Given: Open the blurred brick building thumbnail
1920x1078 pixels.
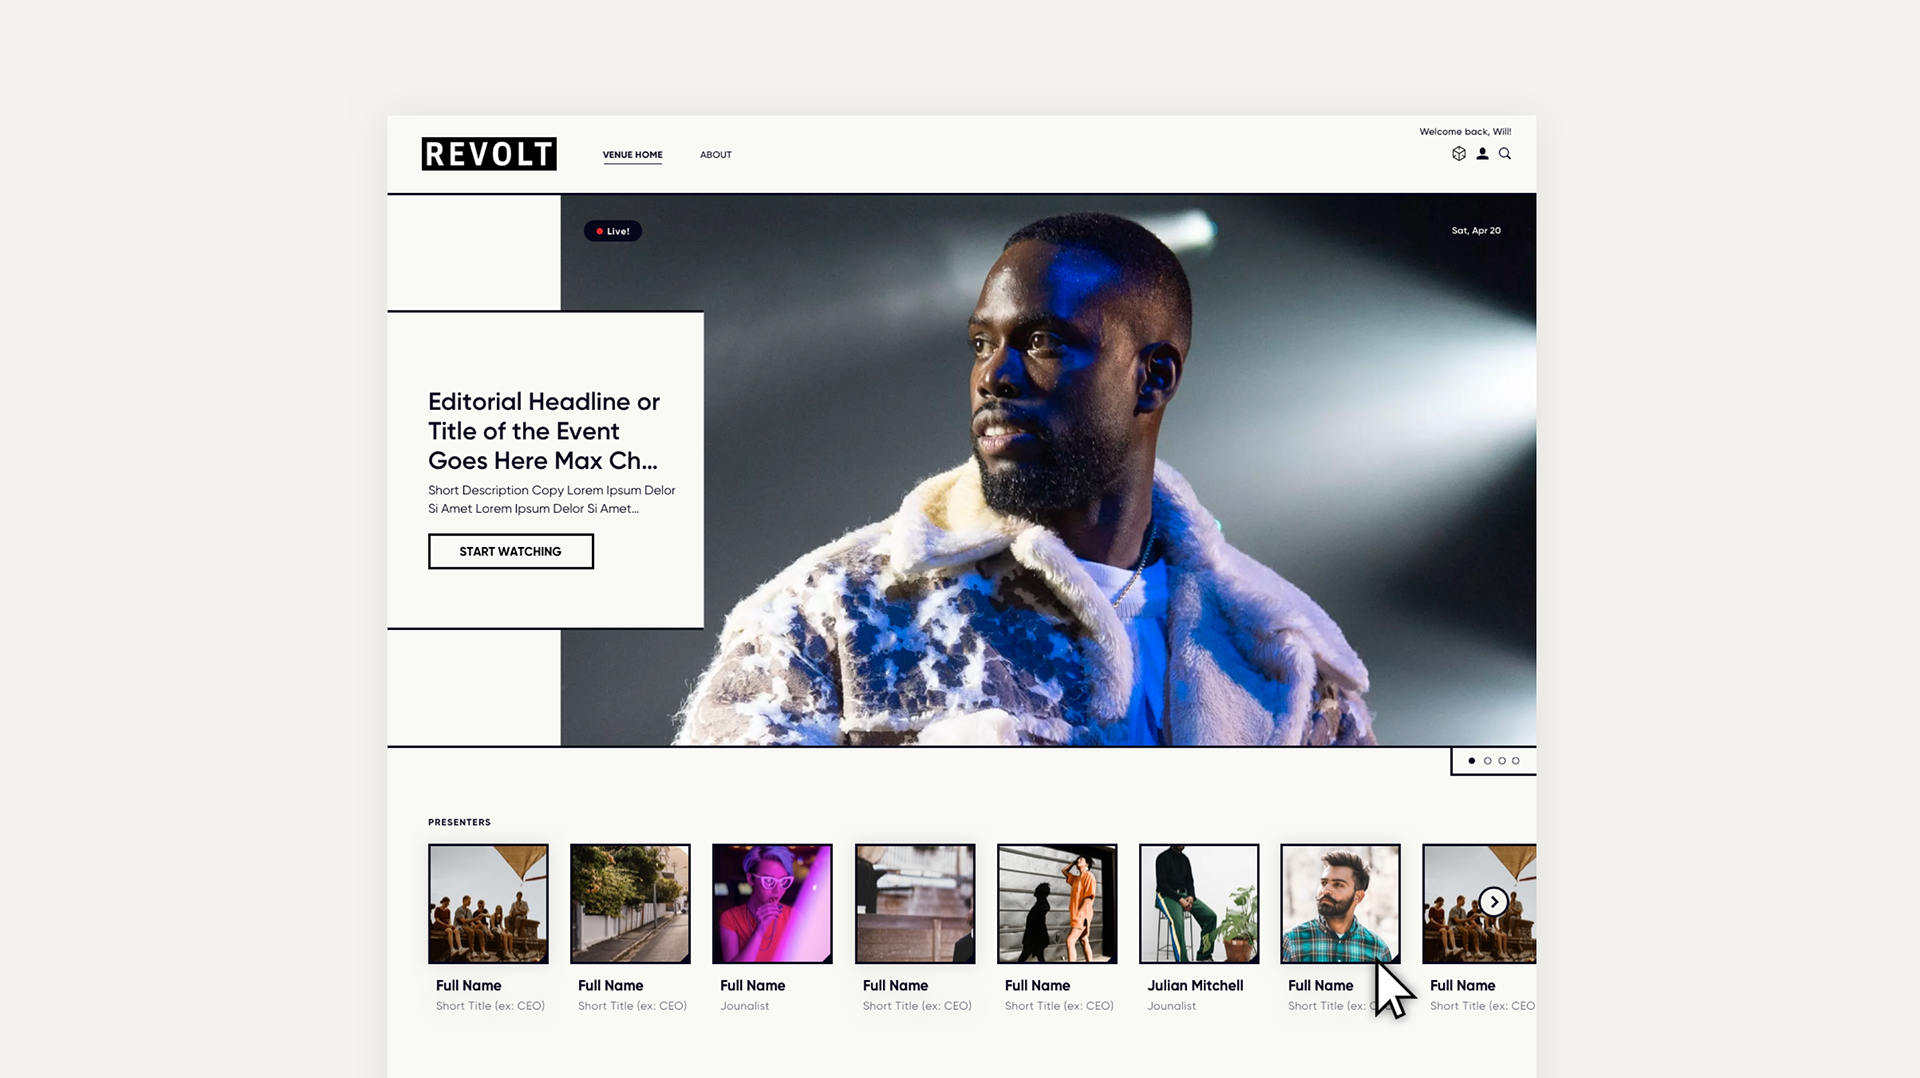Looking at the screenshot, I should click(915, 904).
